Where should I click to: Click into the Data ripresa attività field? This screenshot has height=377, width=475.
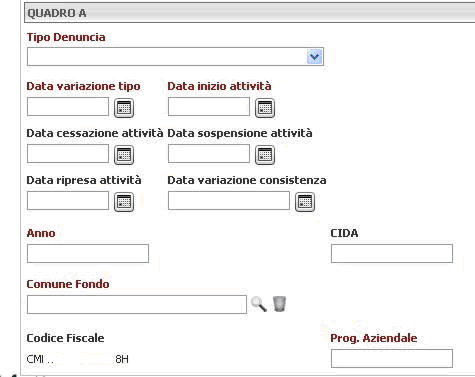pos(68,201)
